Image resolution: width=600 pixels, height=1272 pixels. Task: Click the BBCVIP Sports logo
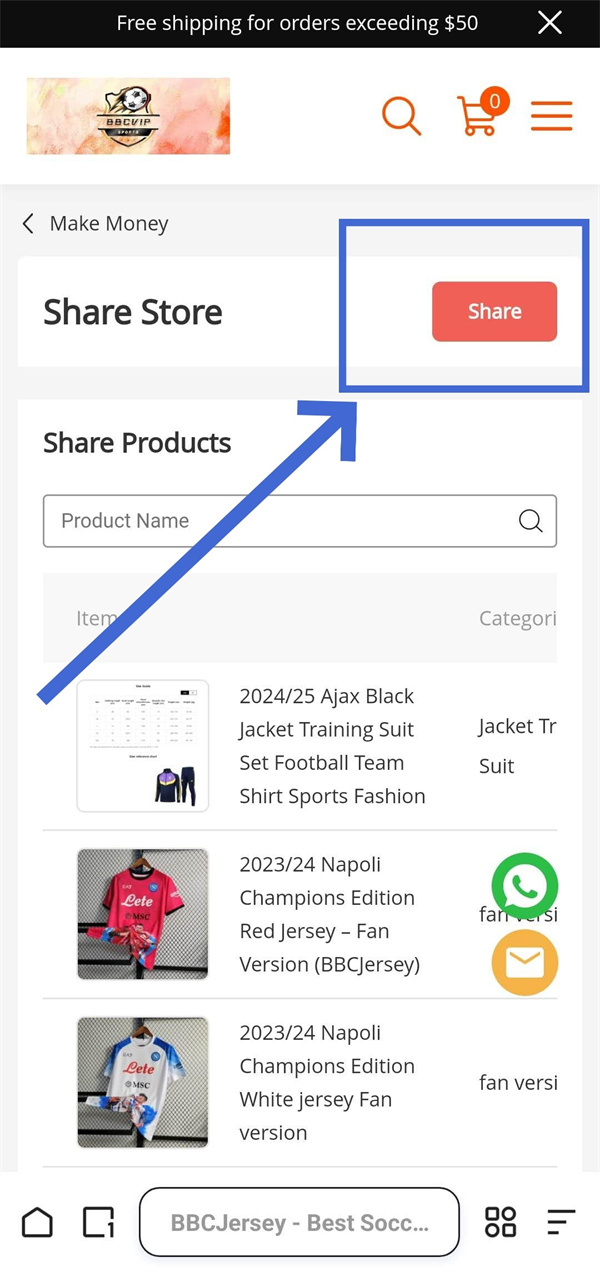(128, 116)
